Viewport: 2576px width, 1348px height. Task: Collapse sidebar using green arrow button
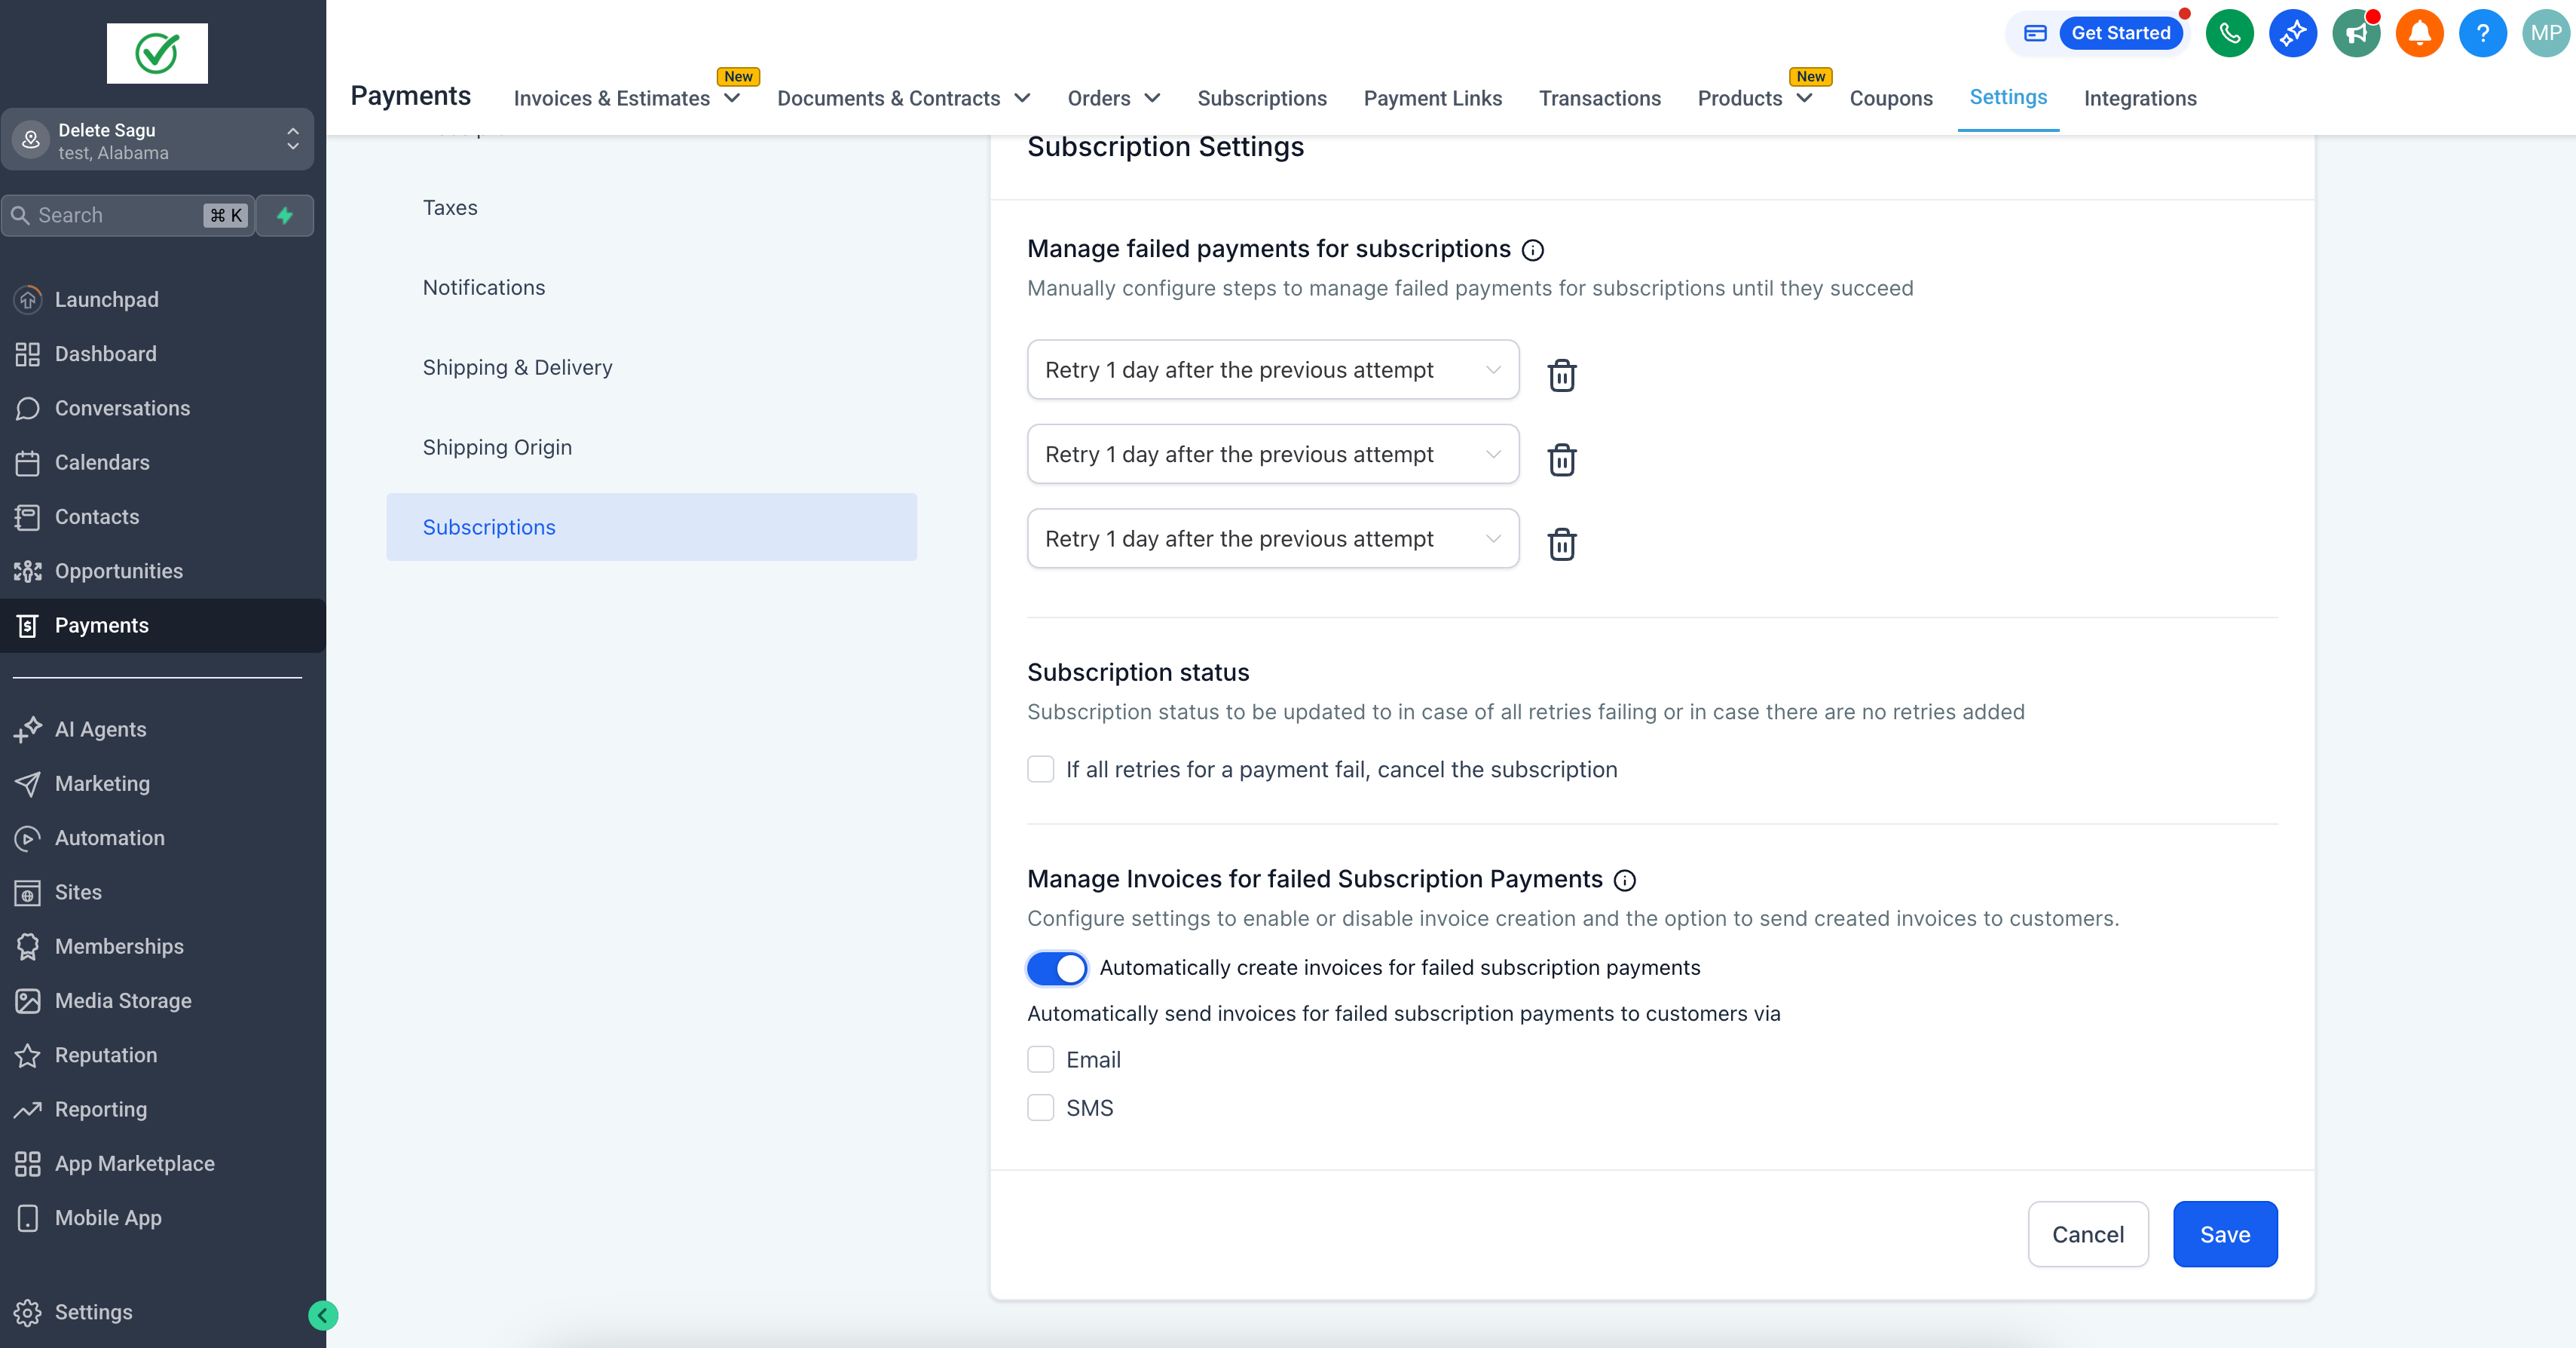tap(323, 1315)
